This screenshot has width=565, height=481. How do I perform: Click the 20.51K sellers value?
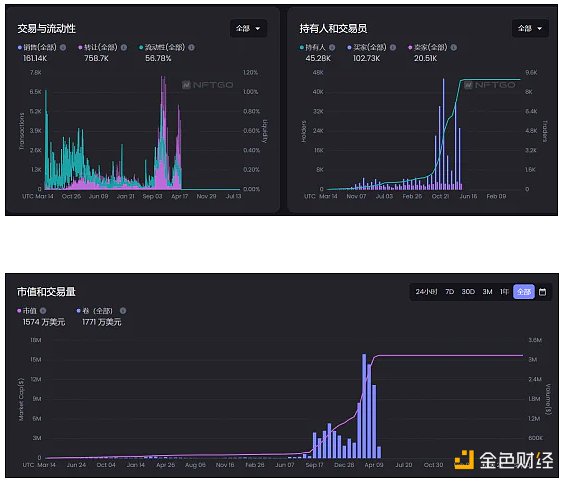click(x=426, y=58)
